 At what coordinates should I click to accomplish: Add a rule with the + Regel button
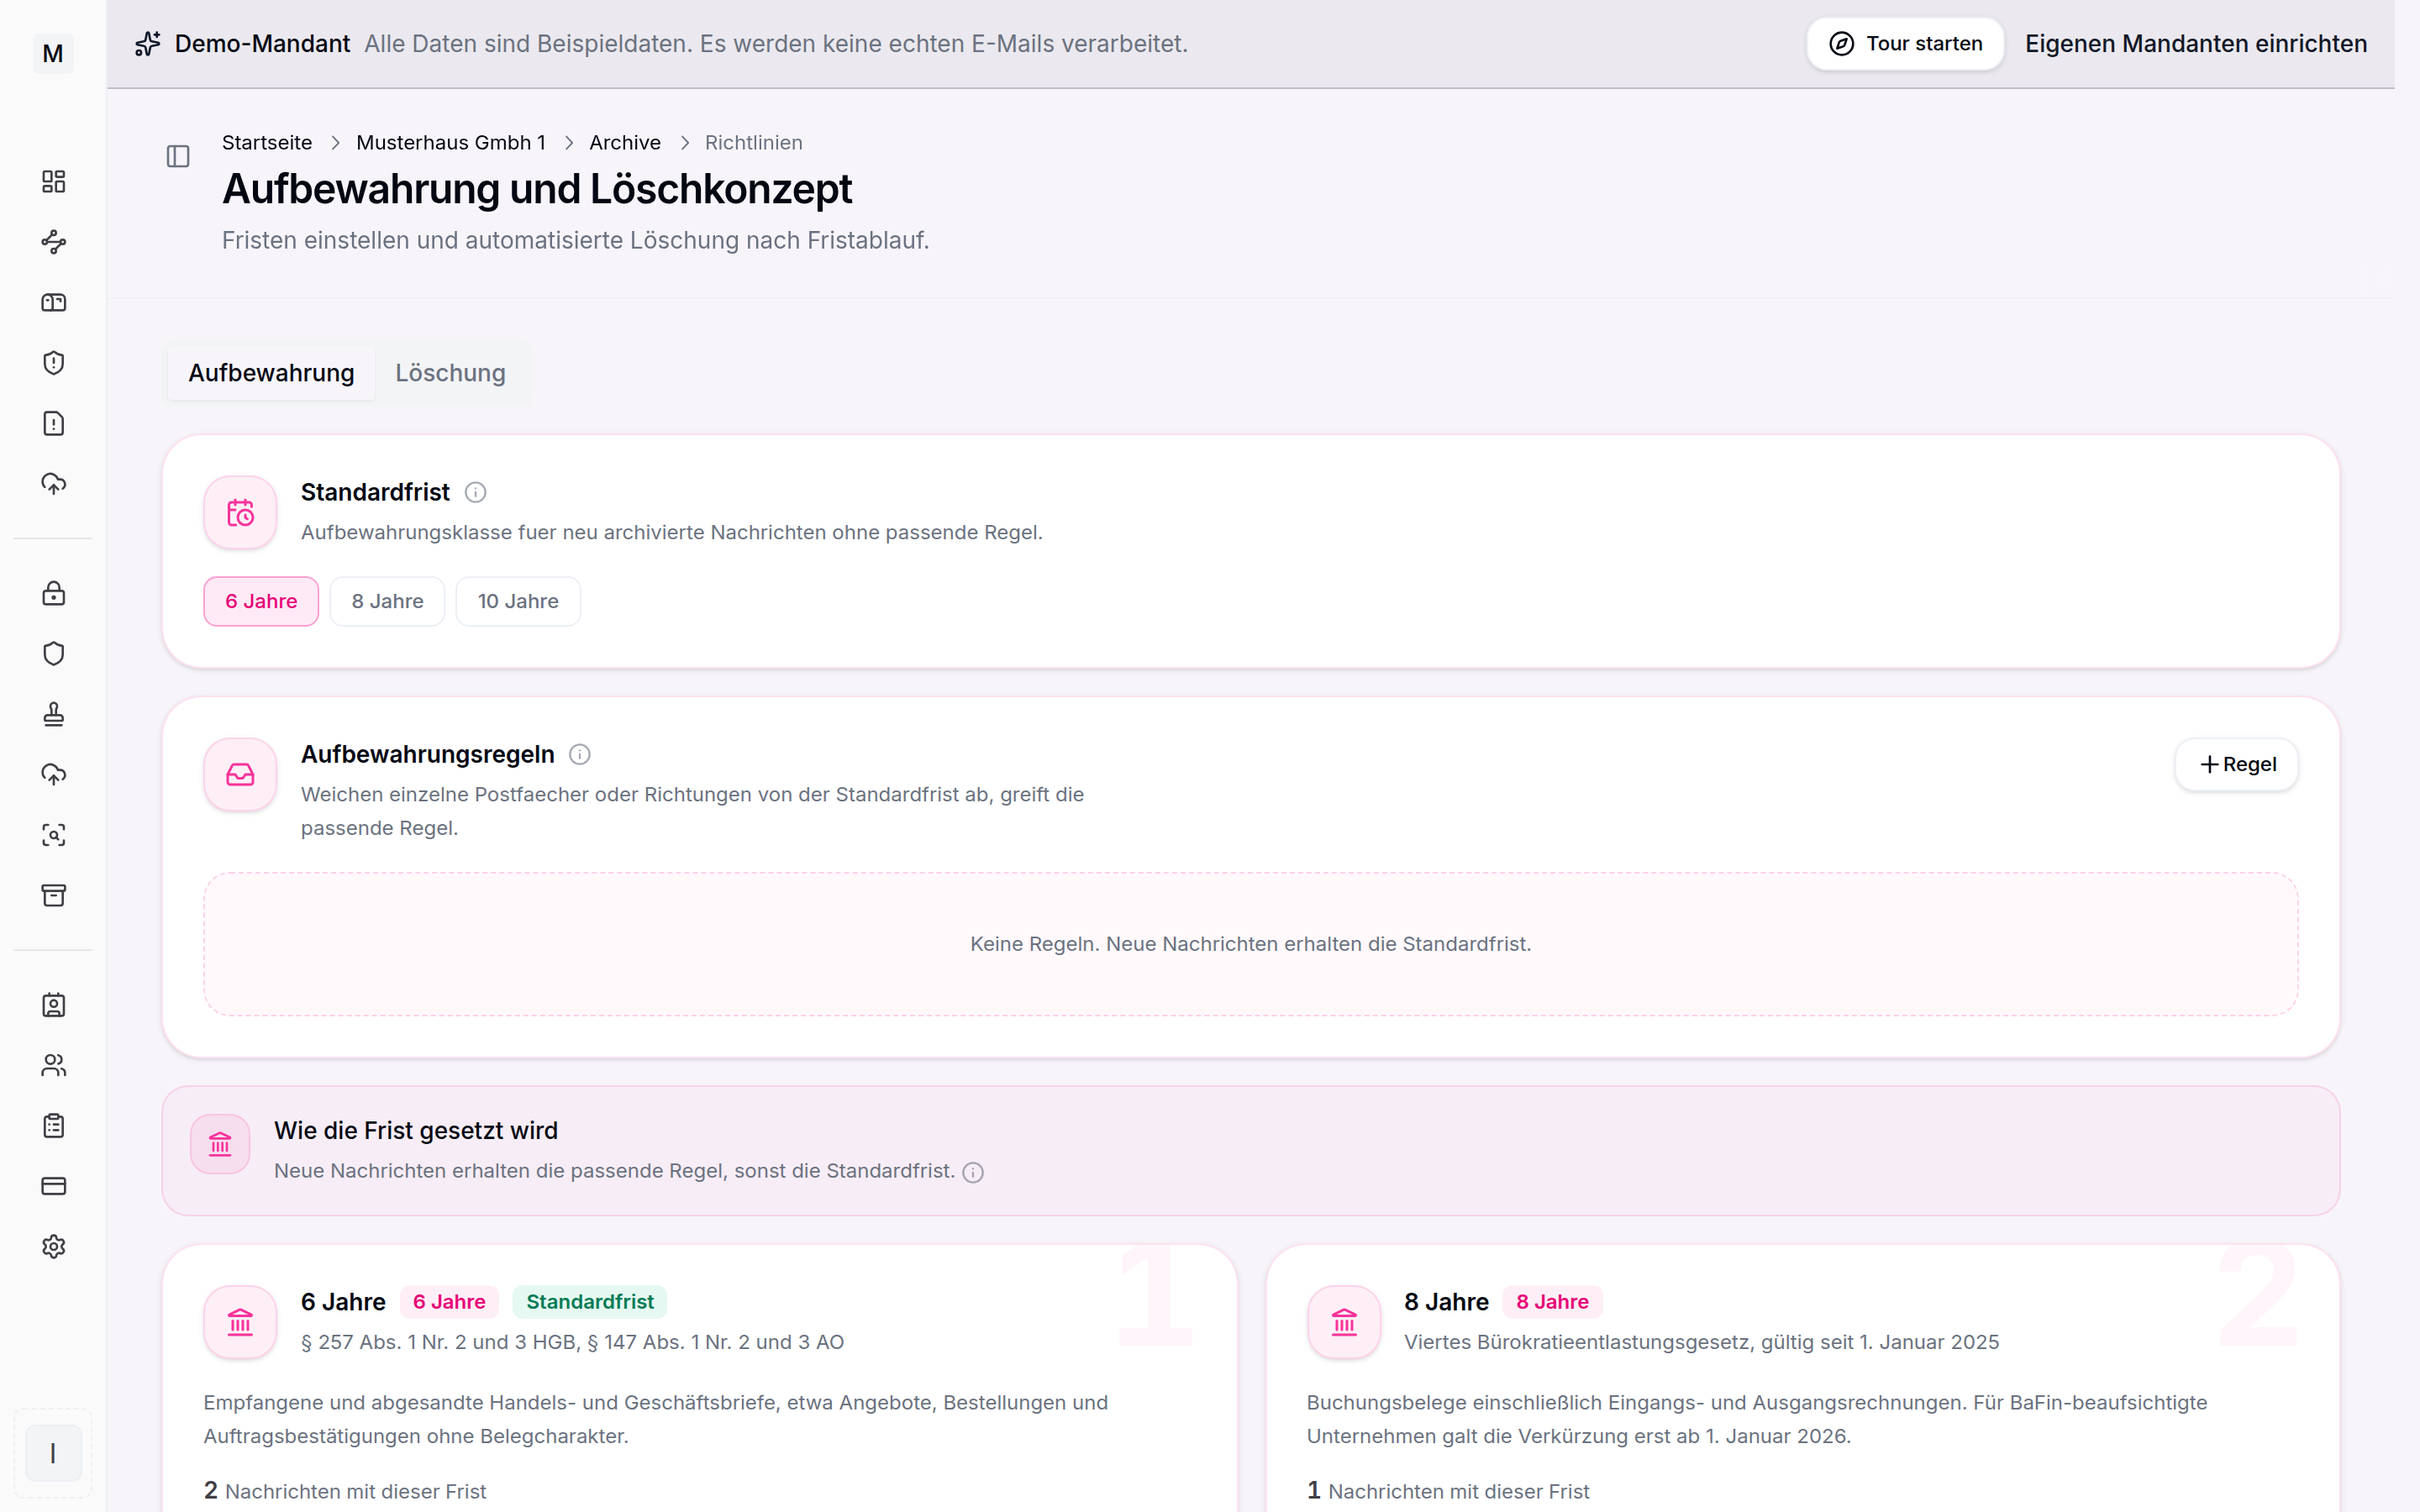[2237, 765]
